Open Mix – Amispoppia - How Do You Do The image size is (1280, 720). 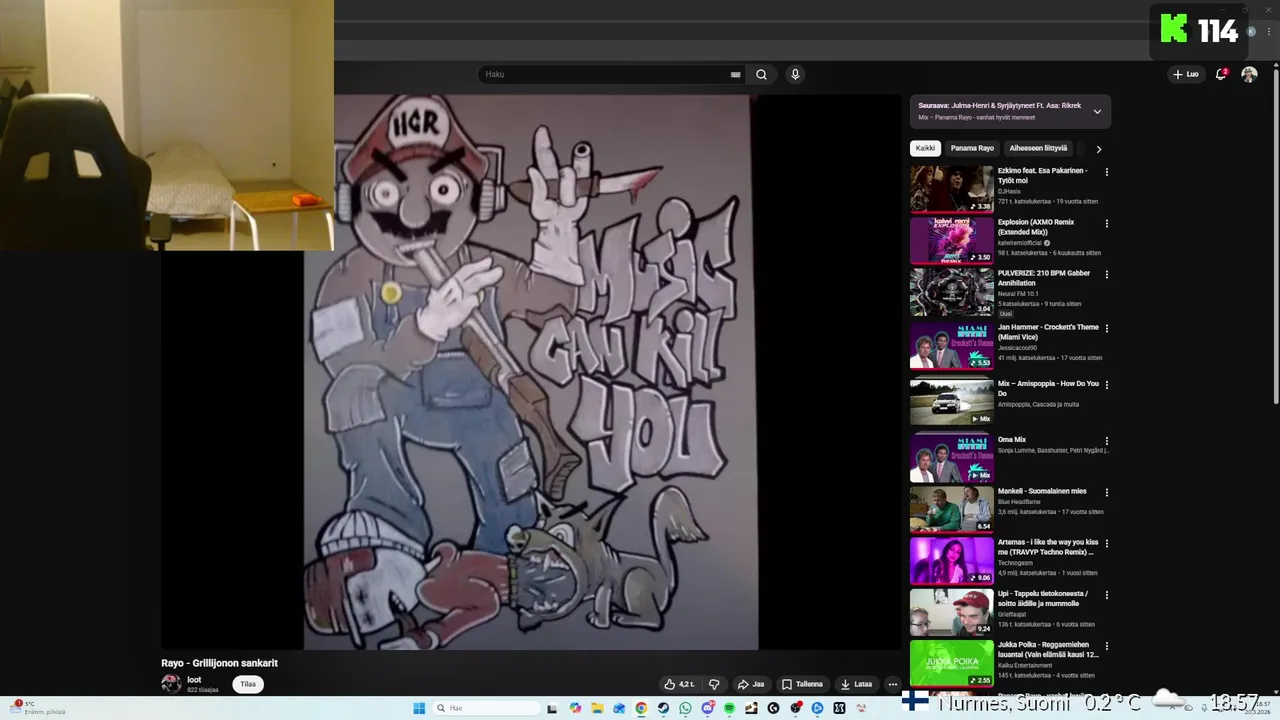pyautogui.click(x=1048, y=388)
